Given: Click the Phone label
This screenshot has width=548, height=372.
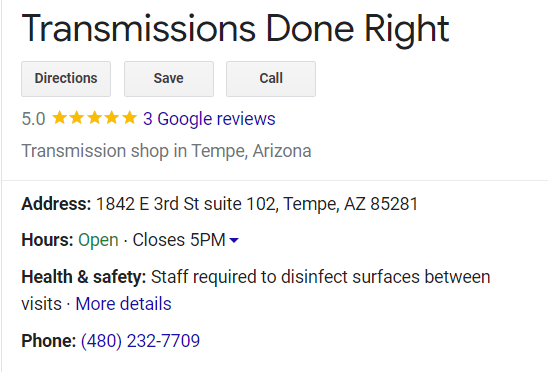Looking at the screenshot, I should click(49, 341).
